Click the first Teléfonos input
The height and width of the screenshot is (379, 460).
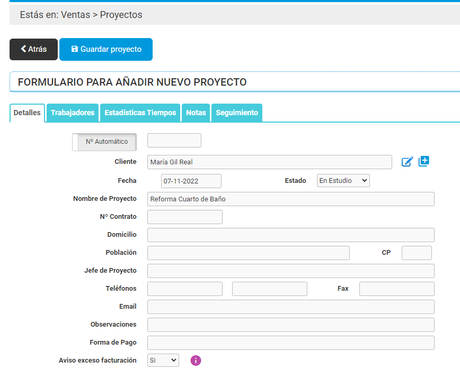coord(185,289)
